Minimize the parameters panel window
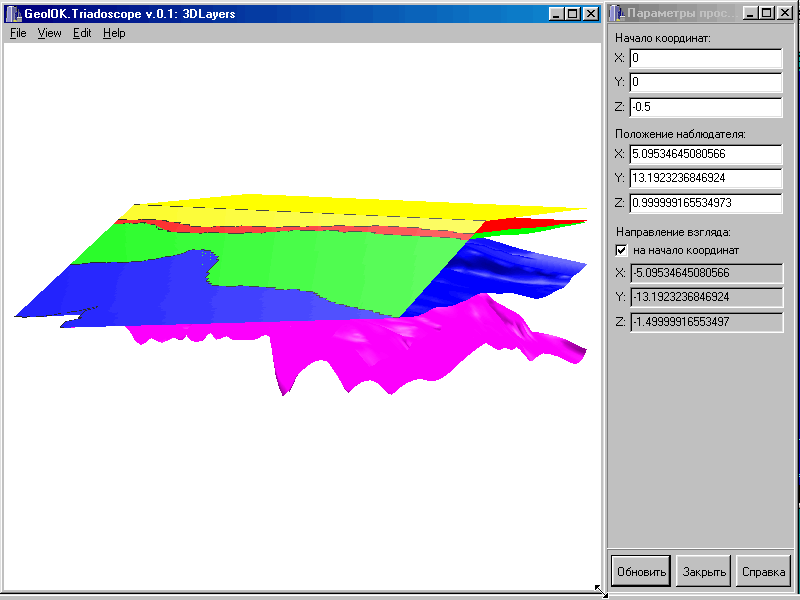Viewport: 800px width, 600px height. (x=751, y=14)
